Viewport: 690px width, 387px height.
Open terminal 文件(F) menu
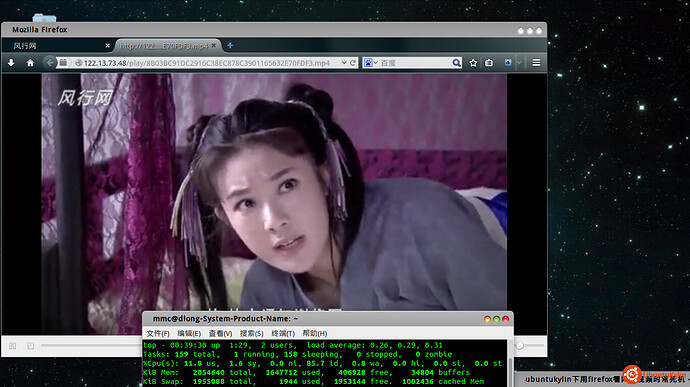point(158,333)
